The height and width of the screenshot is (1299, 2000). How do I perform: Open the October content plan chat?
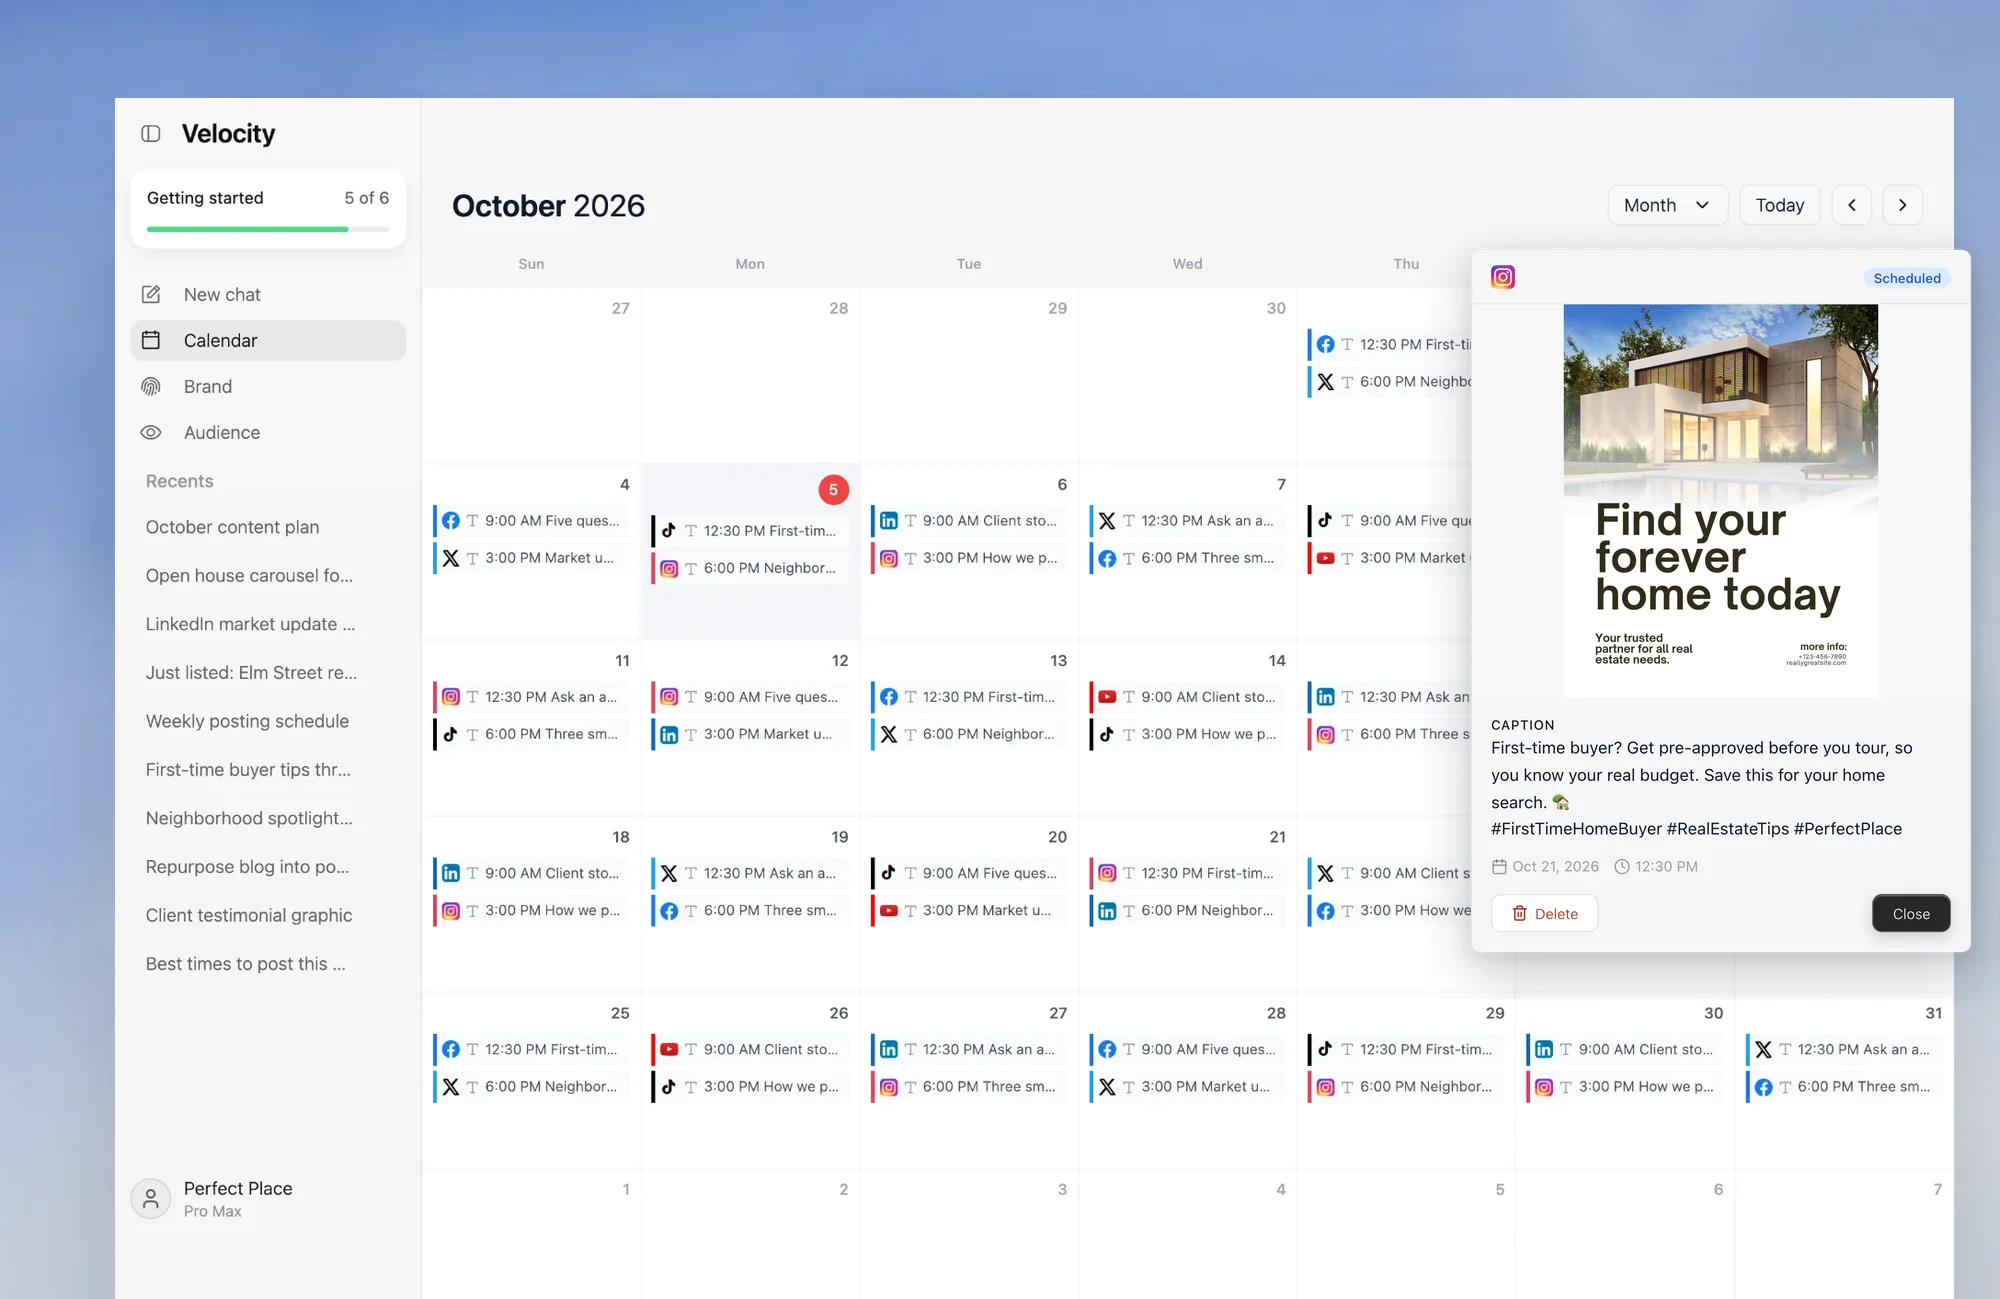233,527
